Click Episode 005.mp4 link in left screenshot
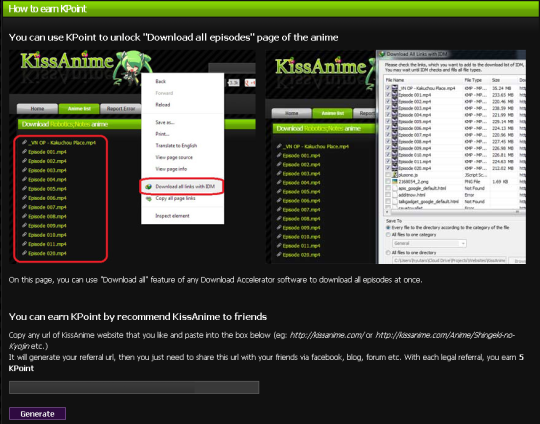This screenshot has width=540, height=424. tap(47, 189)
